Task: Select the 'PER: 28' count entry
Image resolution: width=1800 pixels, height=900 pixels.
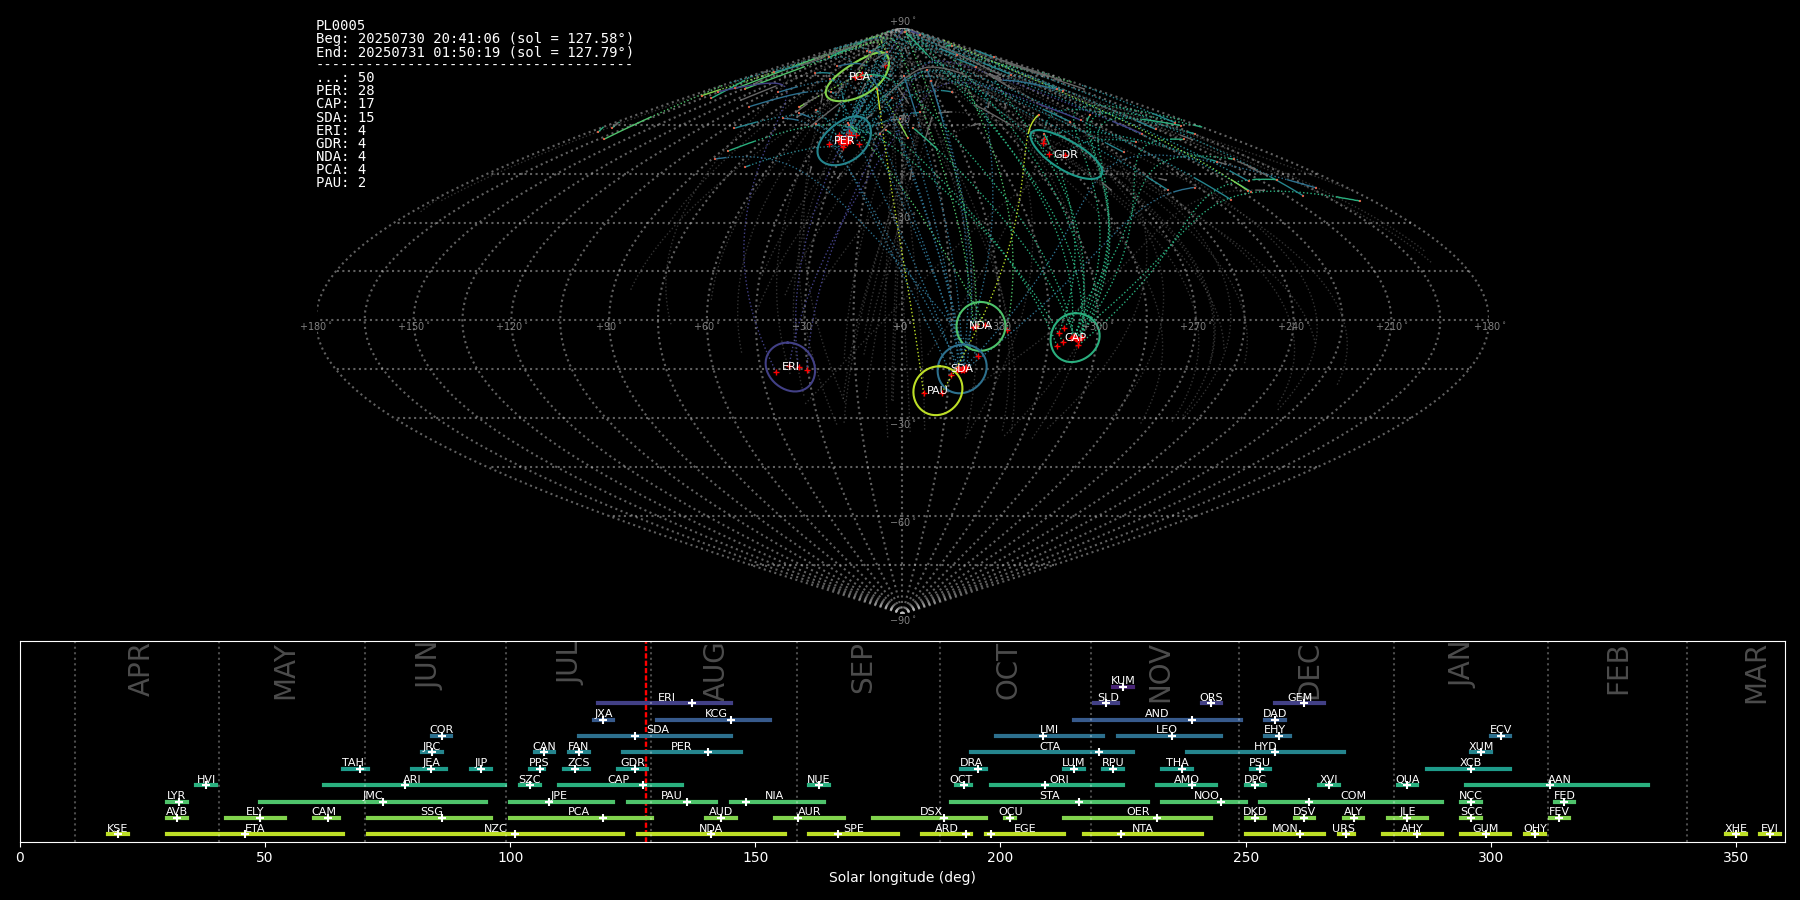Action: [345, 91]
